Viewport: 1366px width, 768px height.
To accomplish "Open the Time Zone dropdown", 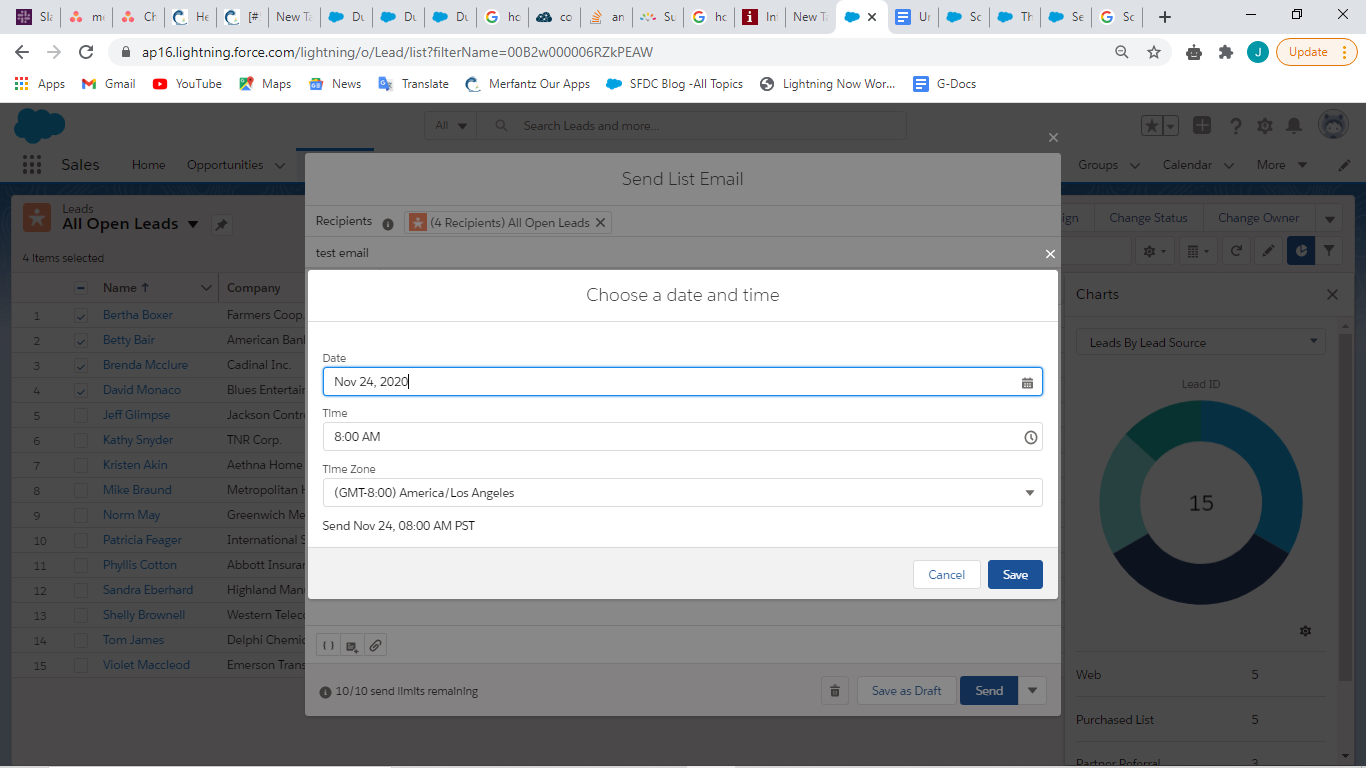I will (x=682, y=493).
